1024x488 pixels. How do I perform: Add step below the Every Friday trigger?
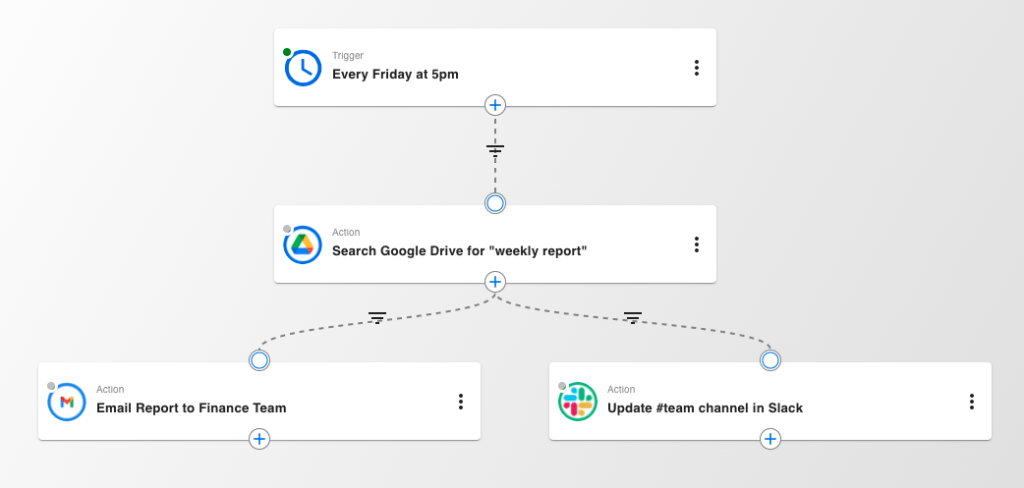click(495, 105)
